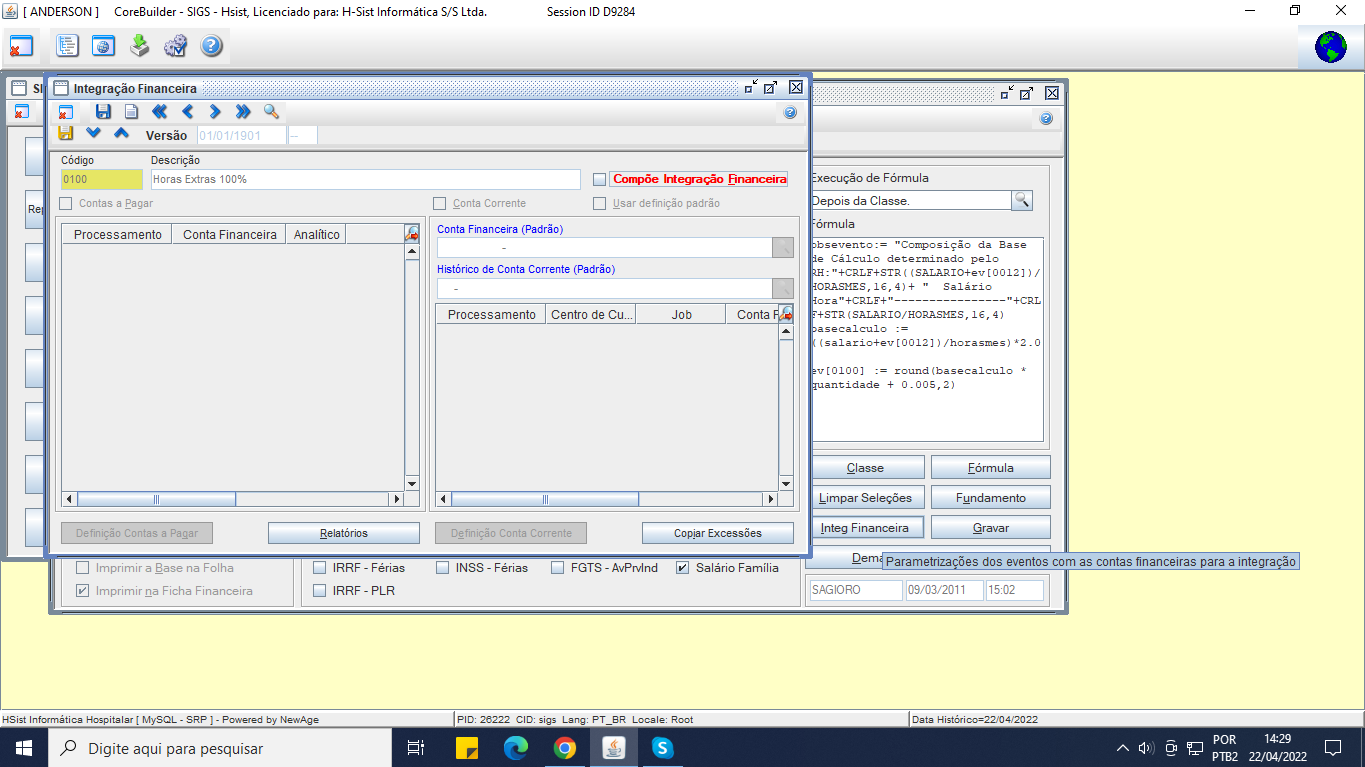Open Microsoft Edge from the taskbar
The height and width of the screenshot is (767, 1365).
tap(516, 747)
